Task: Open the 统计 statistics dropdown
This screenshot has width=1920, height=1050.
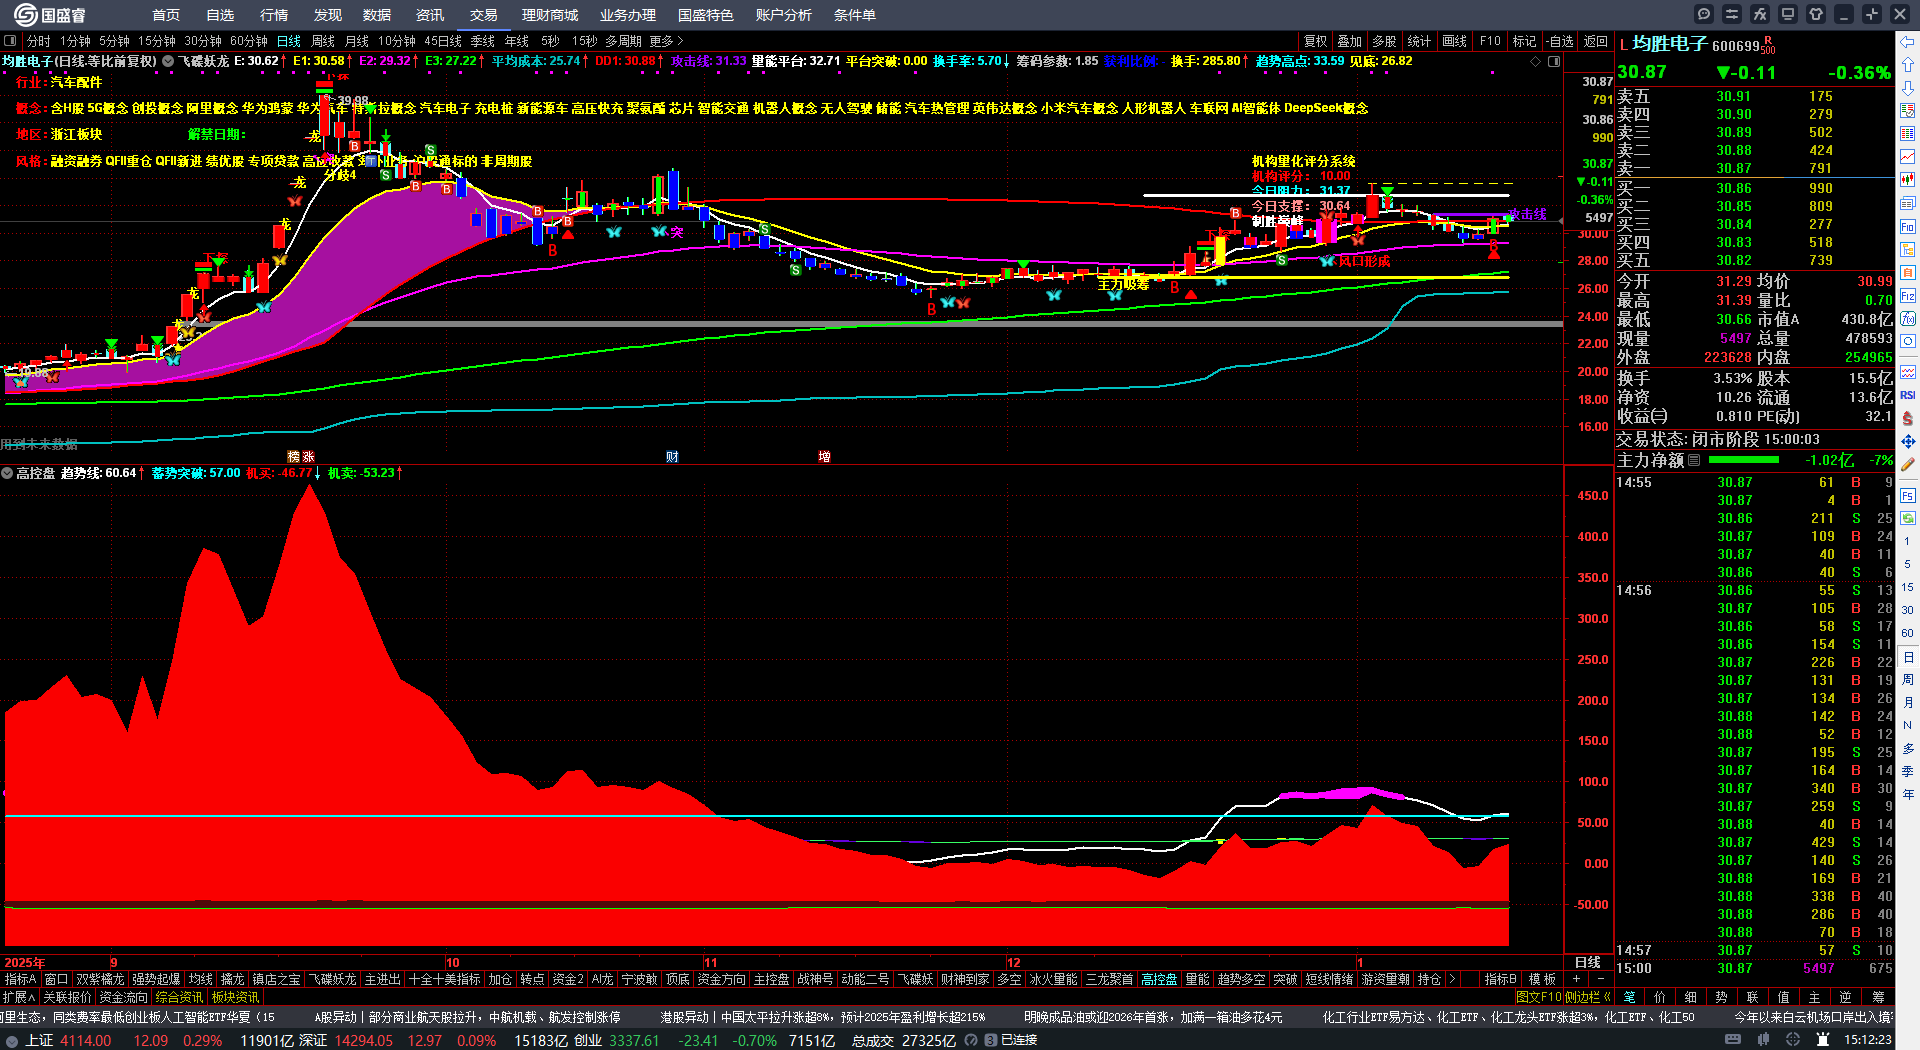Action: coord(1419,41)
